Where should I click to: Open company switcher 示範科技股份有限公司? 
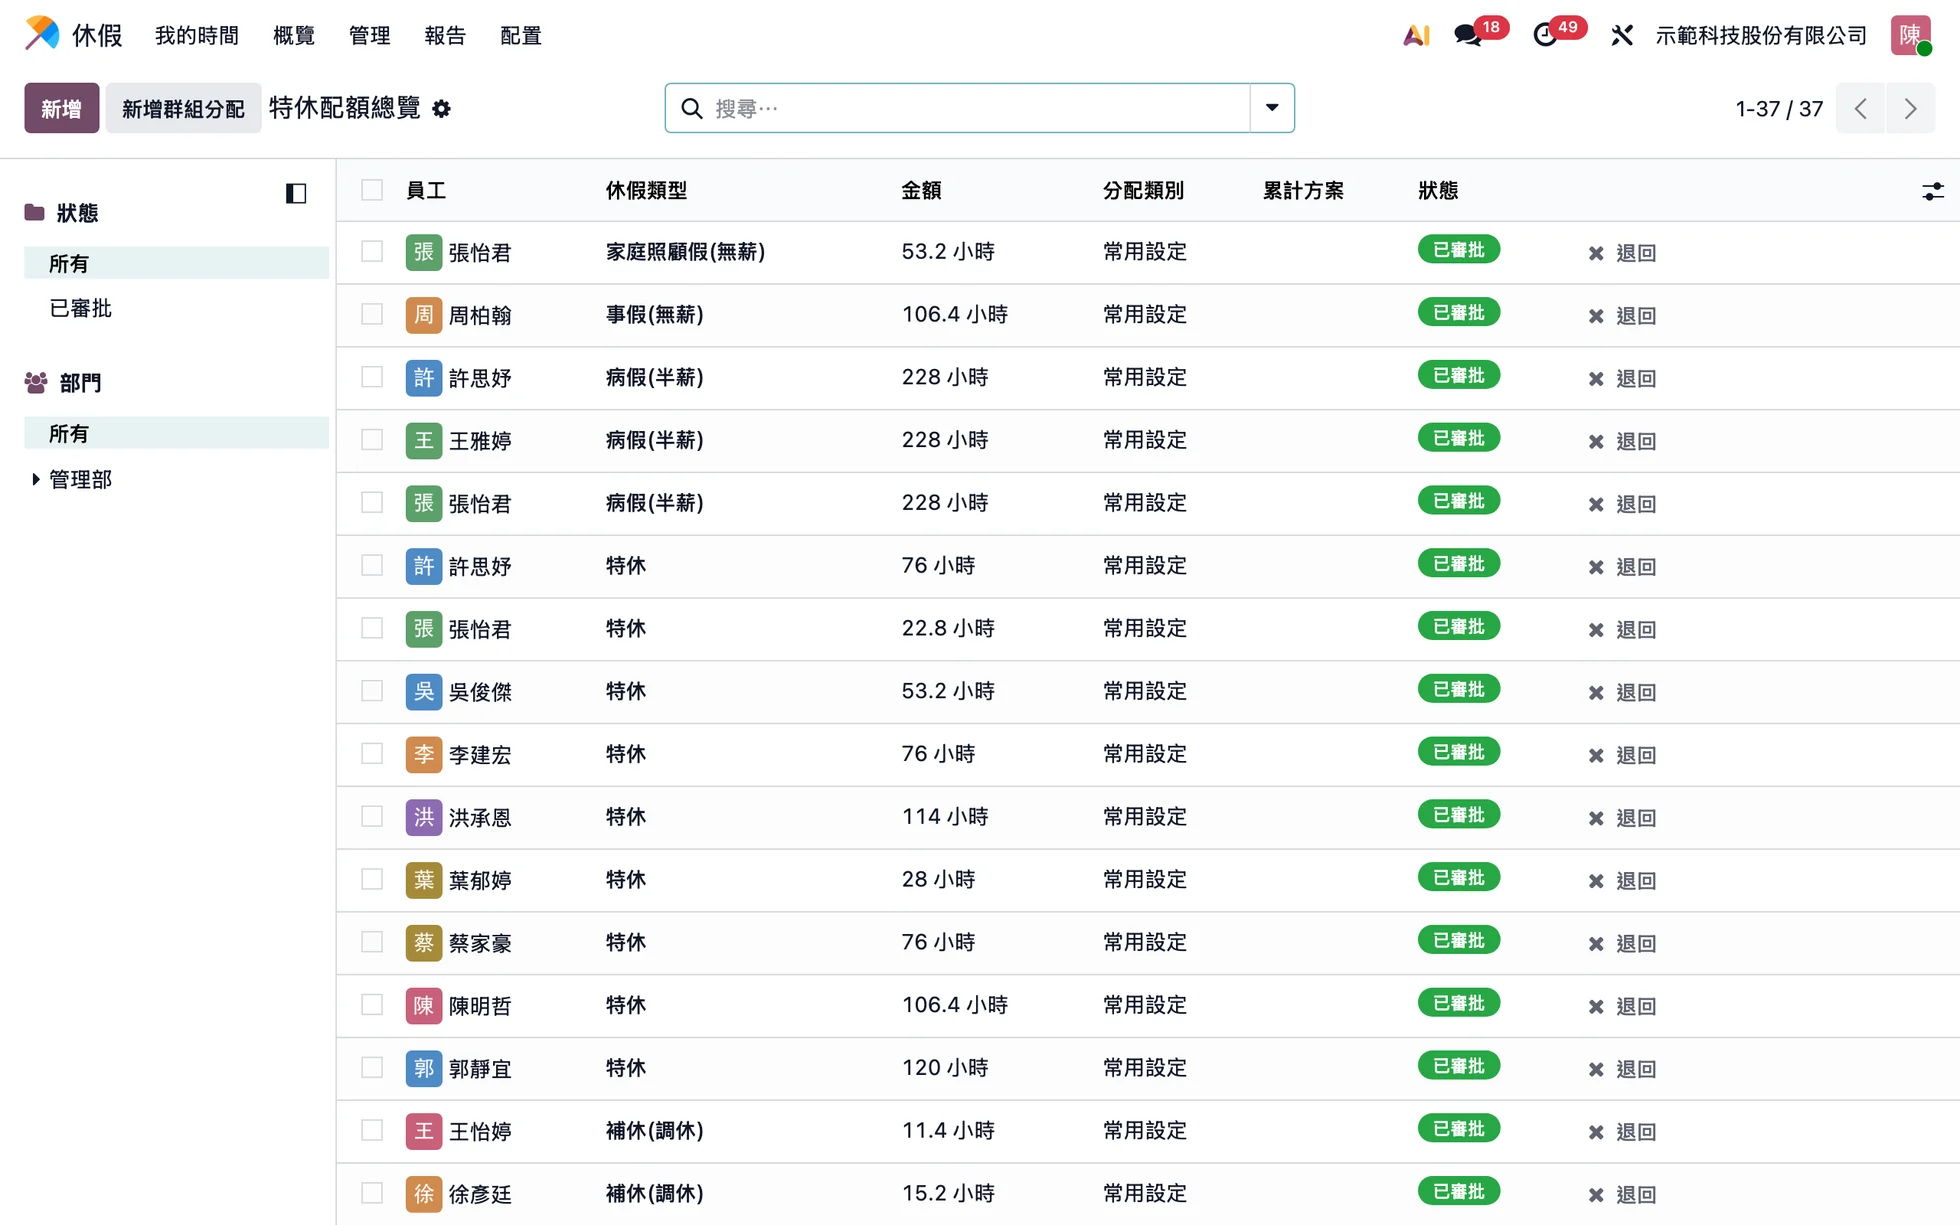(1761, 36)
